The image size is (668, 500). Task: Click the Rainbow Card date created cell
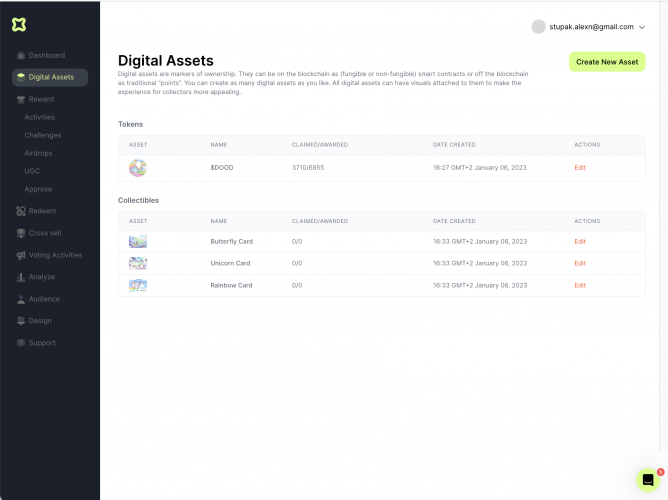coord(480,285)
